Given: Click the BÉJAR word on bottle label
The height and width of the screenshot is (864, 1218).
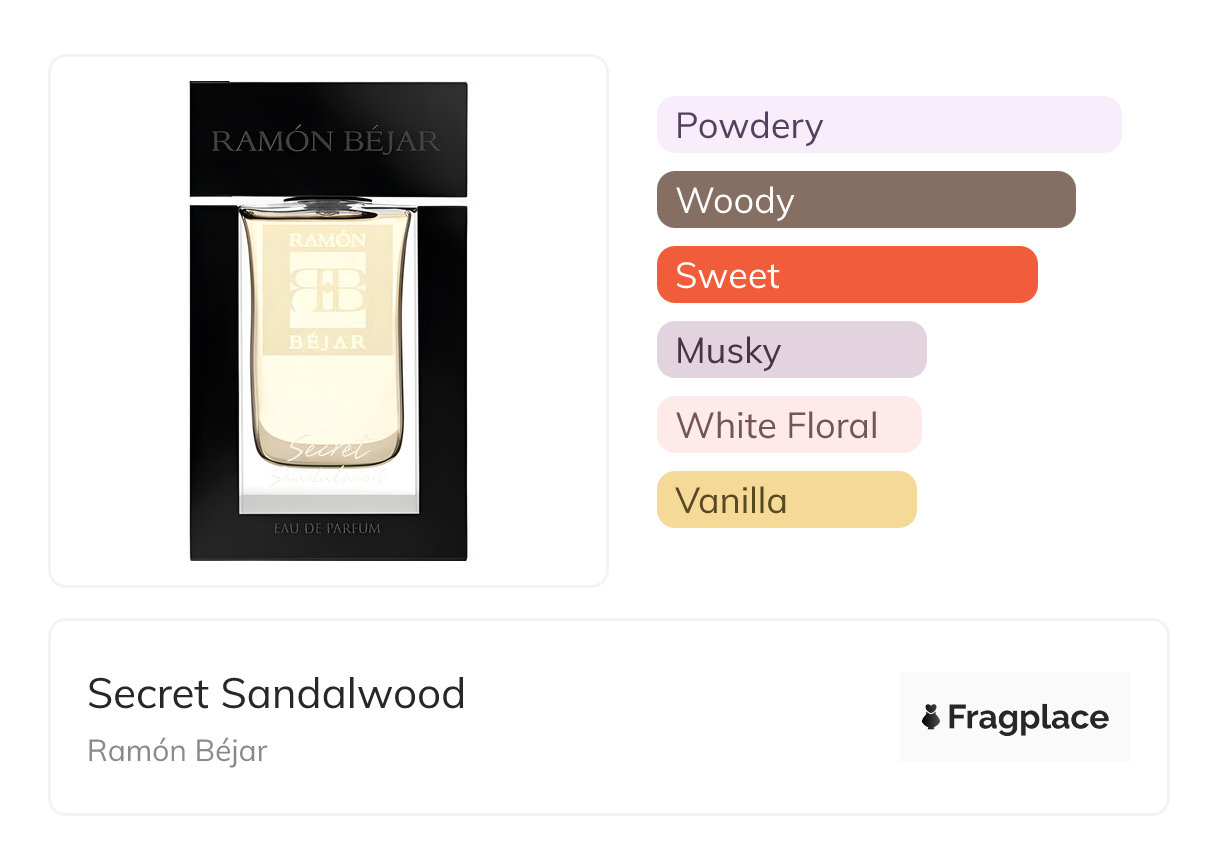Looking at the screenshot, I should pyautogui.click(x=326, y=342).
